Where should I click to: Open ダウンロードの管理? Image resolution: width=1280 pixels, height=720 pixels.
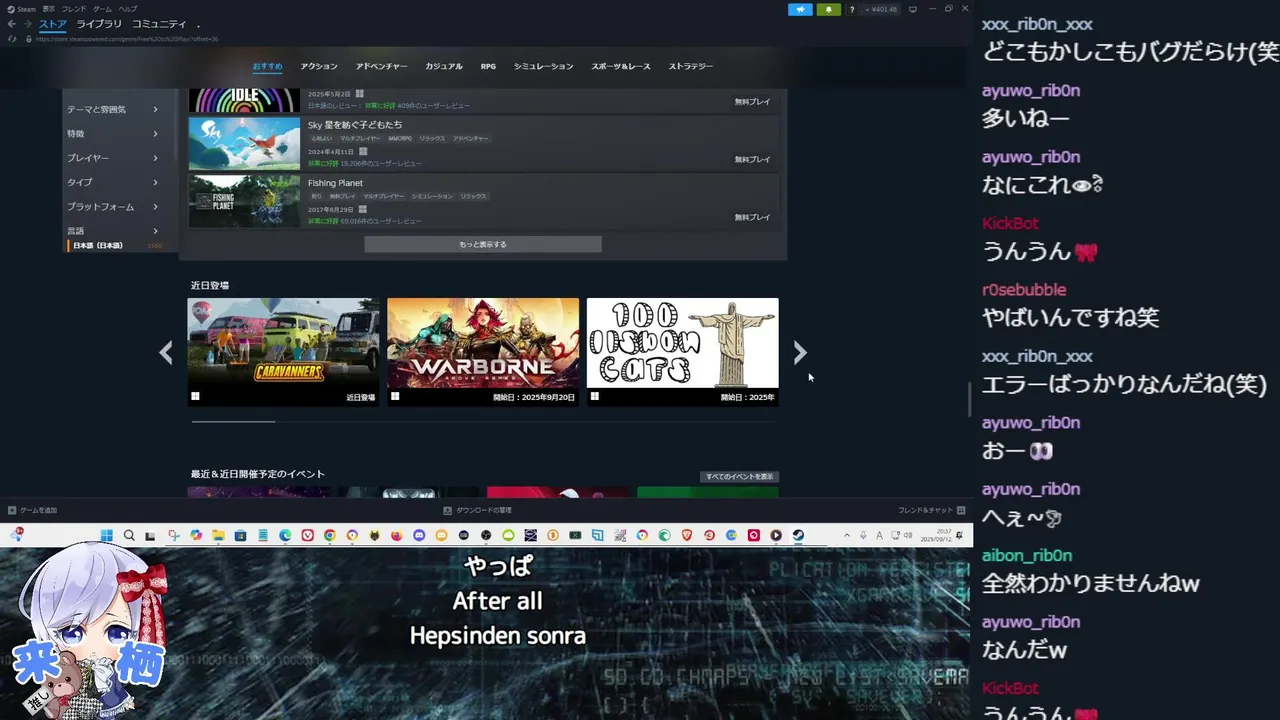click(x=478, y=510)
